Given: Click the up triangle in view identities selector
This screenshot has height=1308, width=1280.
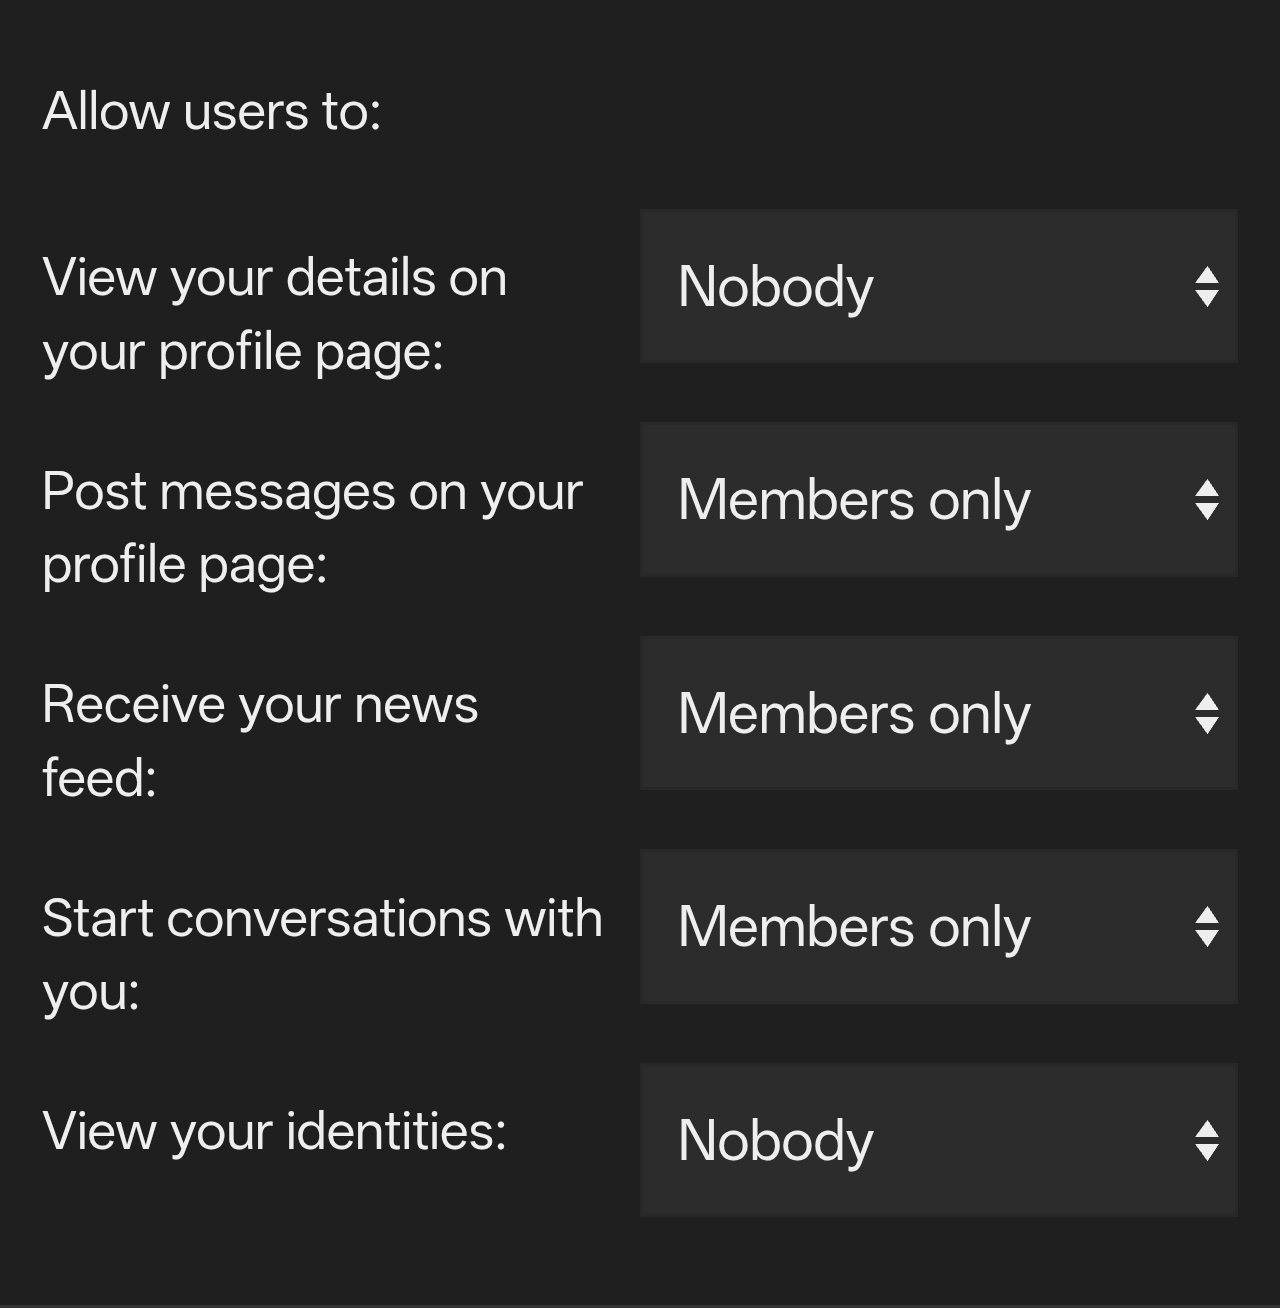Looking at the screenshot, I should [1207, 1129].
